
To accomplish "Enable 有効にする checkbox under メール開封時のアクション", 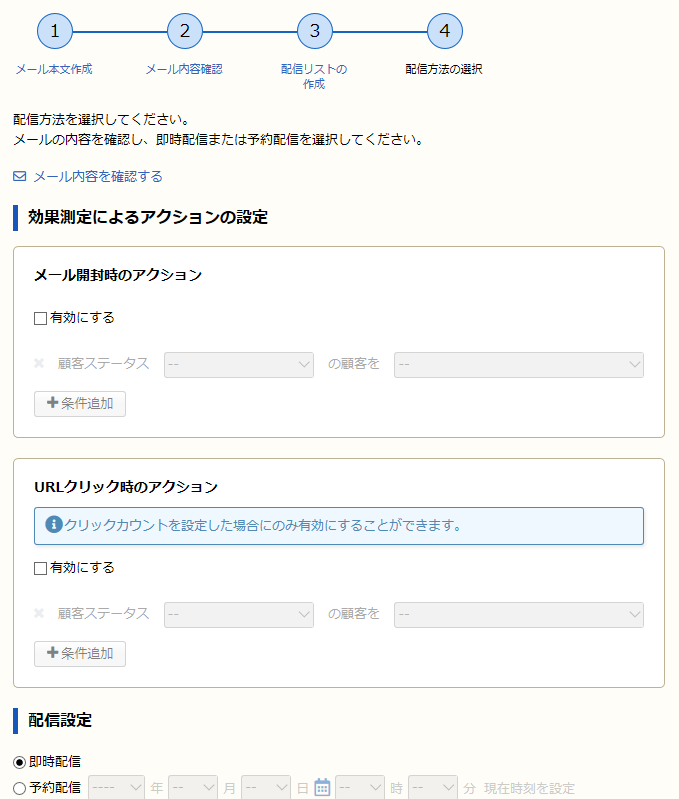I will coord(40,318).
